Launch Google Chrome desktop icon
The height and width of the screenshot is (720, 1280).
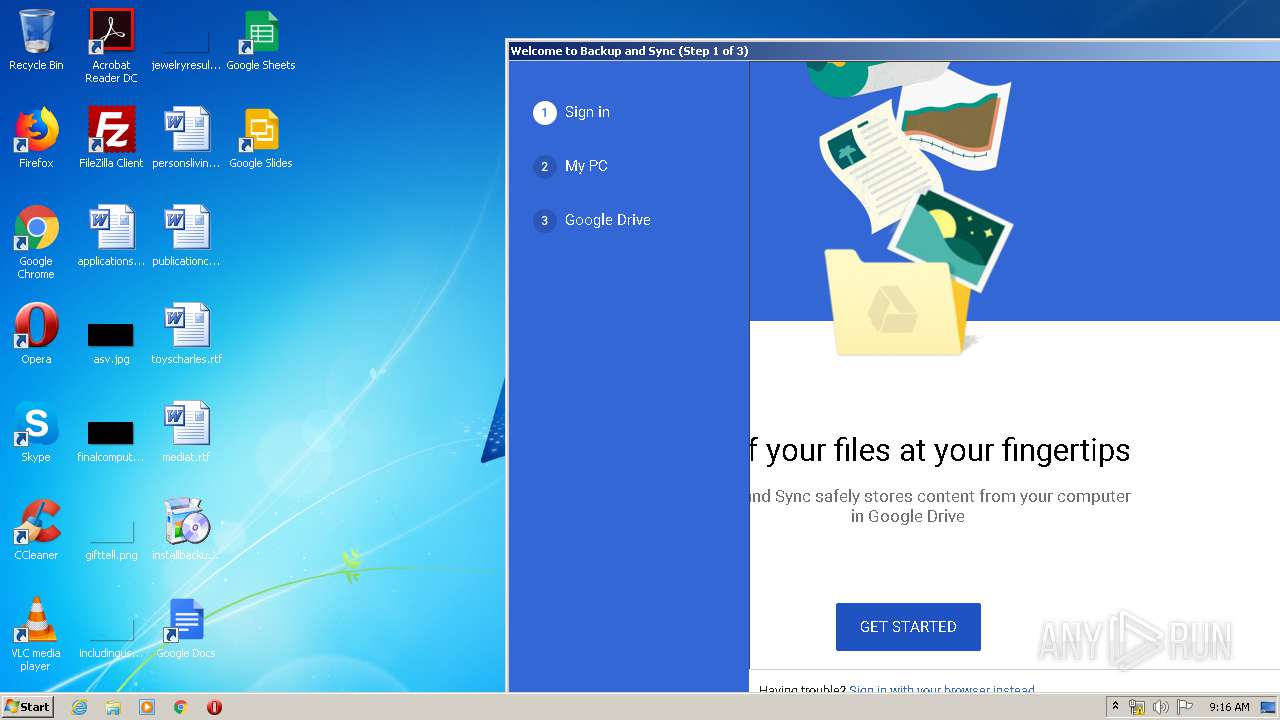[x=36, y=242]
